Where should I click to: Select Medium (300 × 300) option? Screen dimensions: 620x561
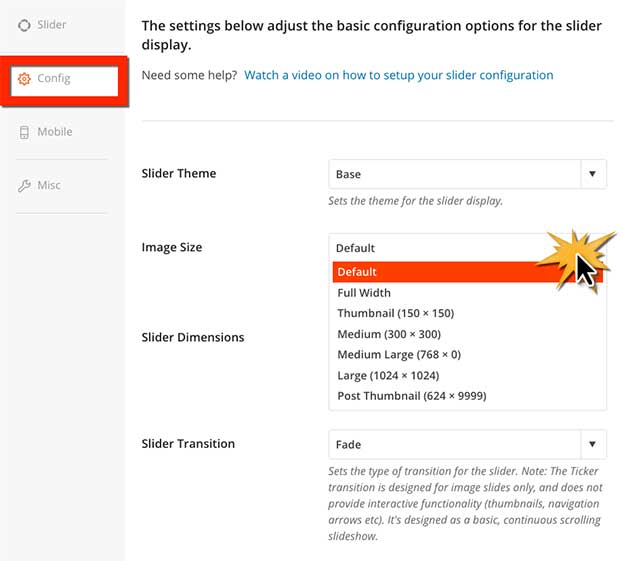pos(389,334)
